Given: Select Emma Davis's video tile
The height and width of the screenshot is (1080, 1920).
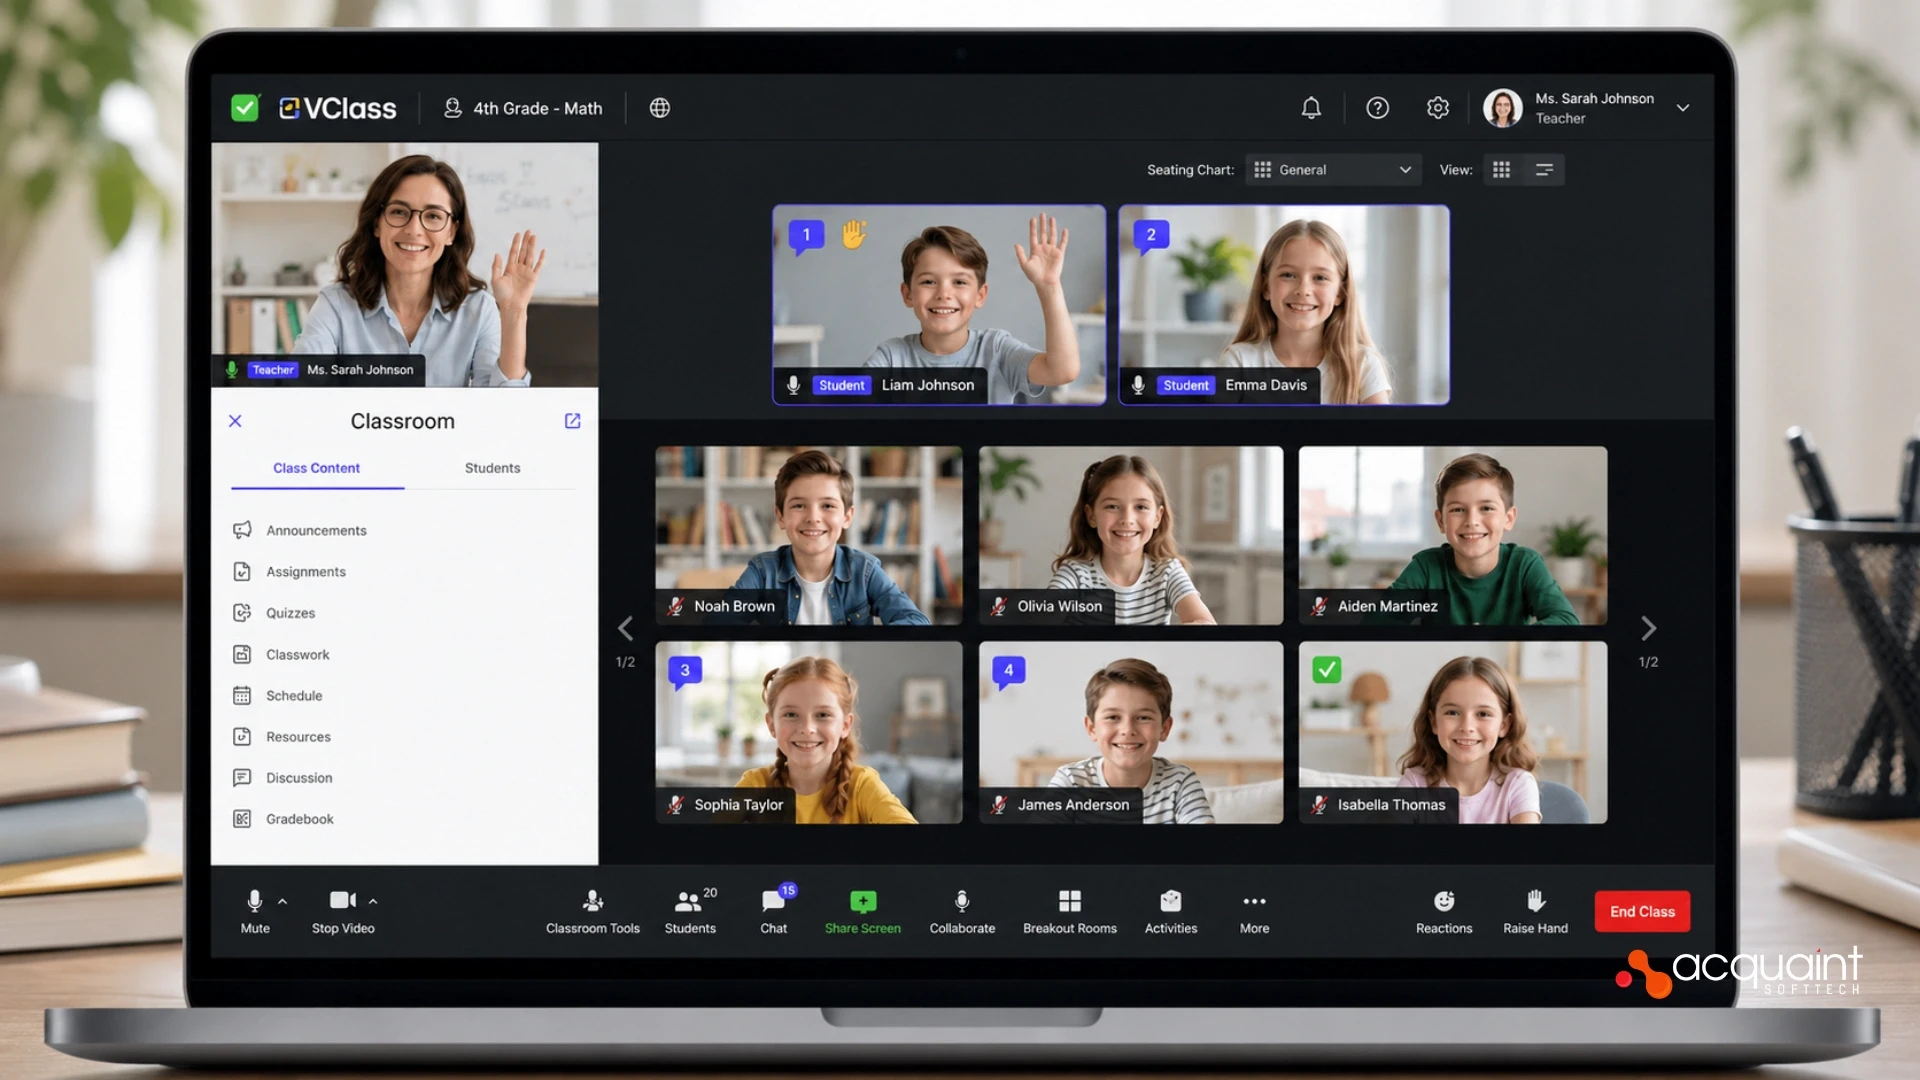Looking at the screenshot, I should pos(1284,305).
